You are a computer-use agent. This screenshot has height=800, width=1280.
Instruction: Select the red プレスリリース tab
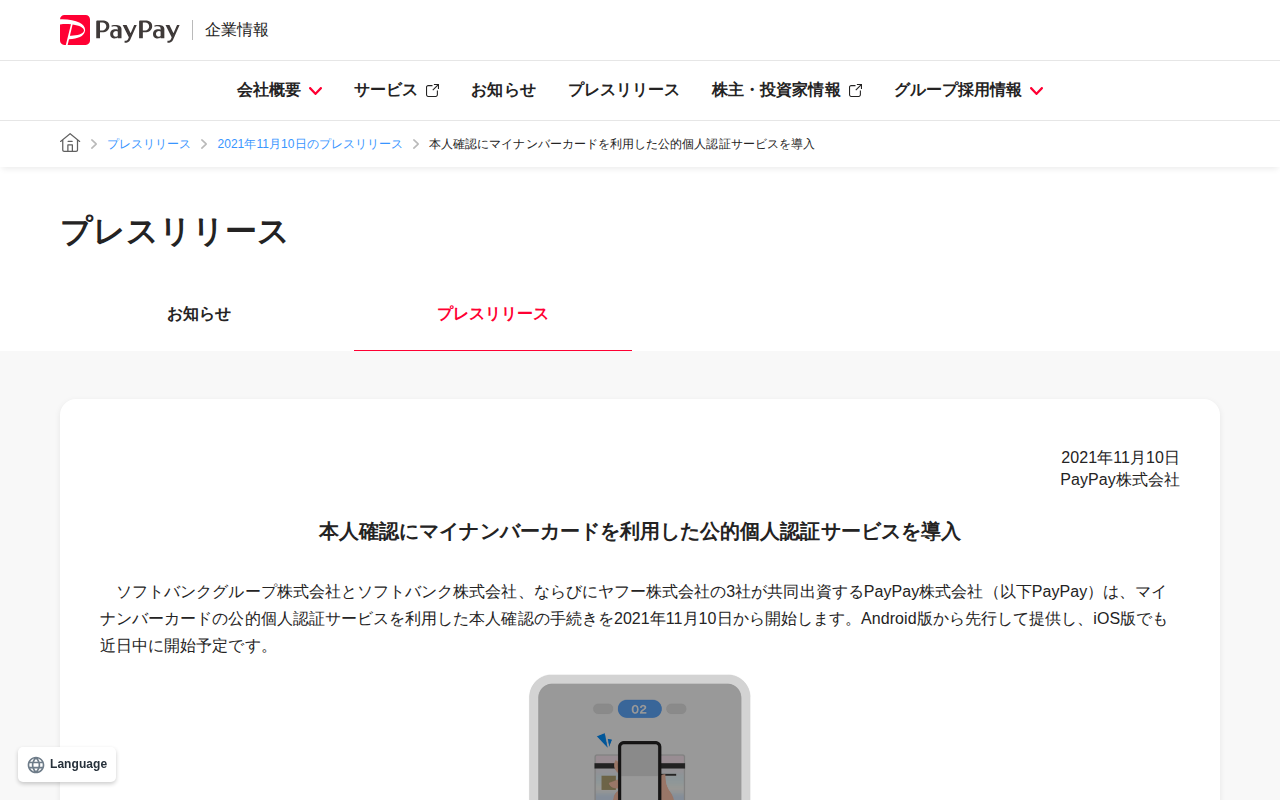[x=493, y=314]
